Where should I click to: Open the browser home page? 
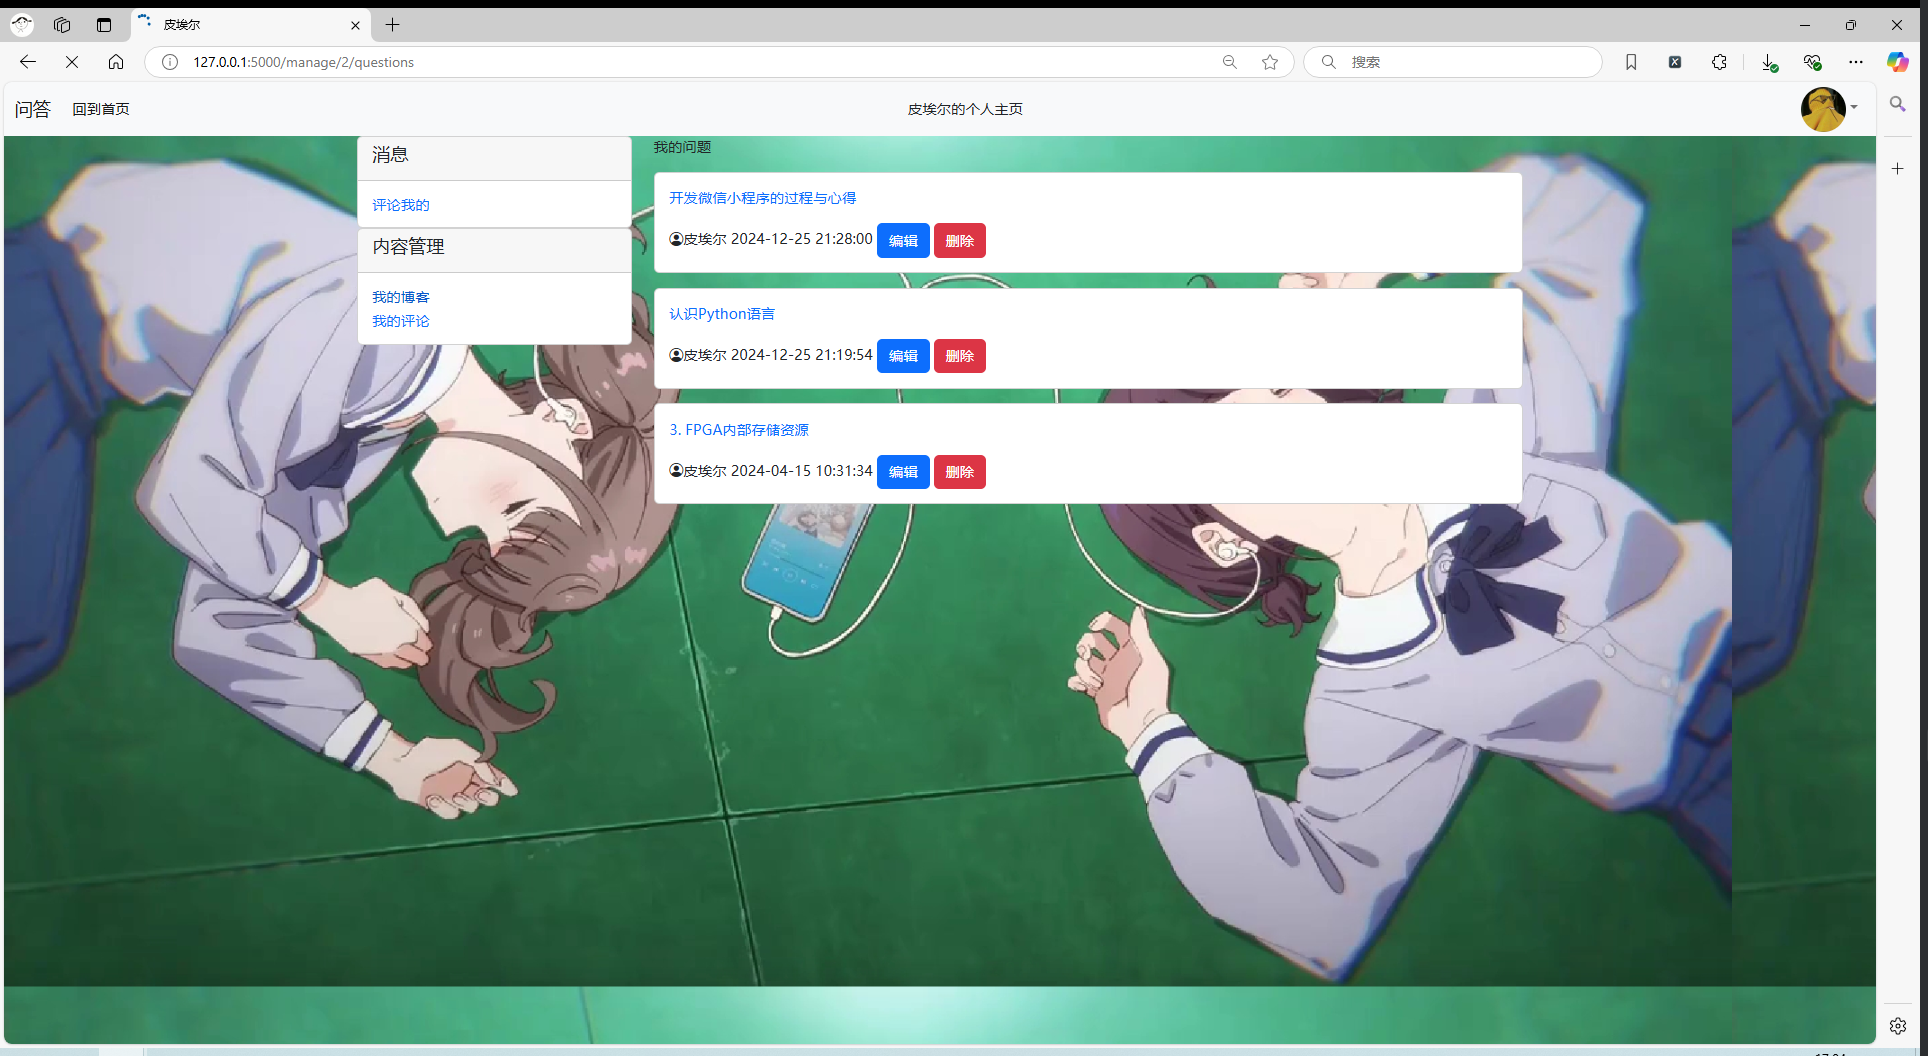tap(116, 62)
